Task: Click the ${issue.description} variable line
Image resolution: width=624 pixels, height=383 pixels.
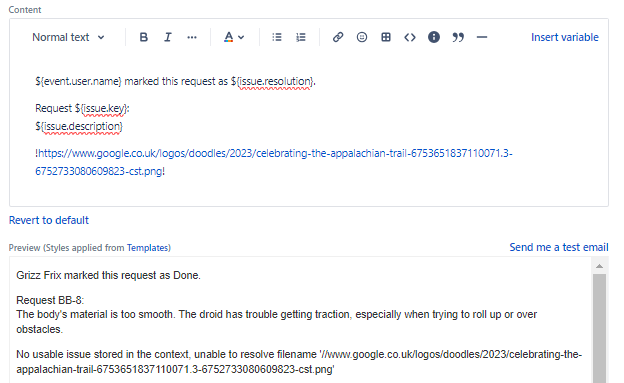Action: pos(79,127)
